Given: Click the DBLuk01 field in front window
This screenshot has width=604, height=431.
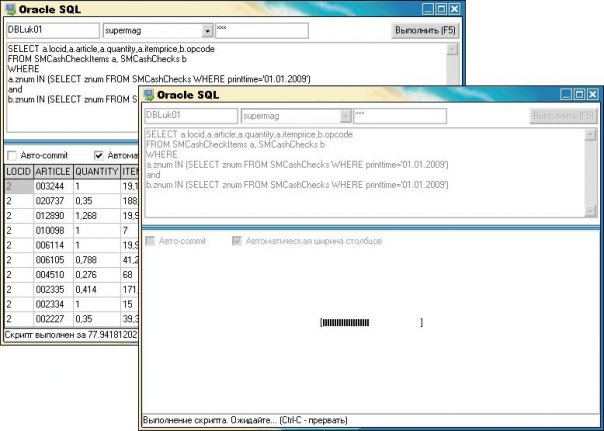Looking at the screenshot, I should [x=191, y=116].
